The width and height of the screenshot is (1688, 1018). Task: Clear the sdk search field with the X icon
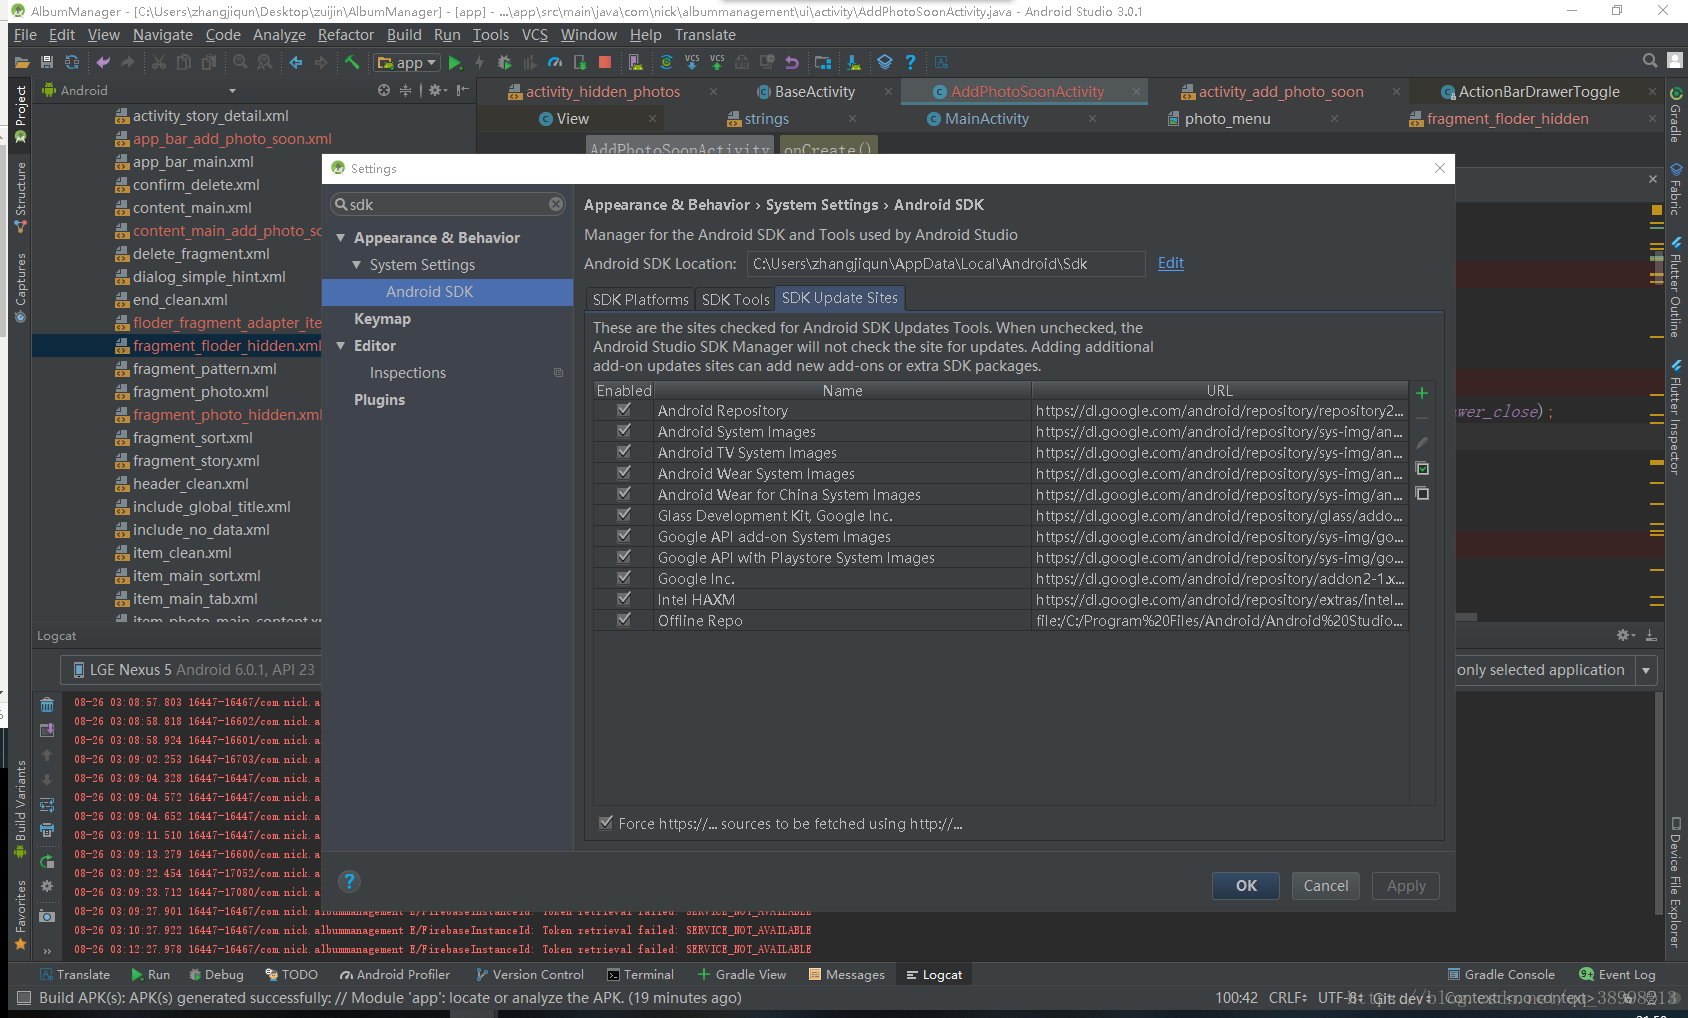click(x=556, y=204)
